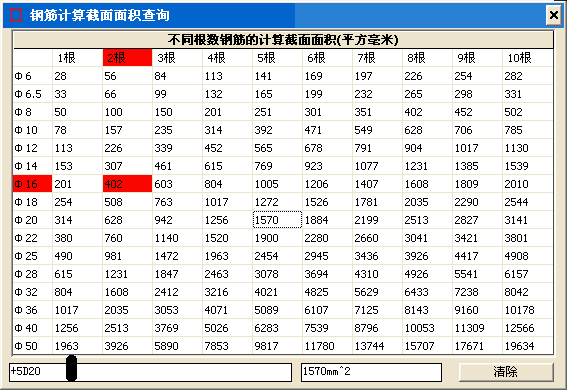Select the 3根 column header
The image size is (567, 390).
[177, 58]
